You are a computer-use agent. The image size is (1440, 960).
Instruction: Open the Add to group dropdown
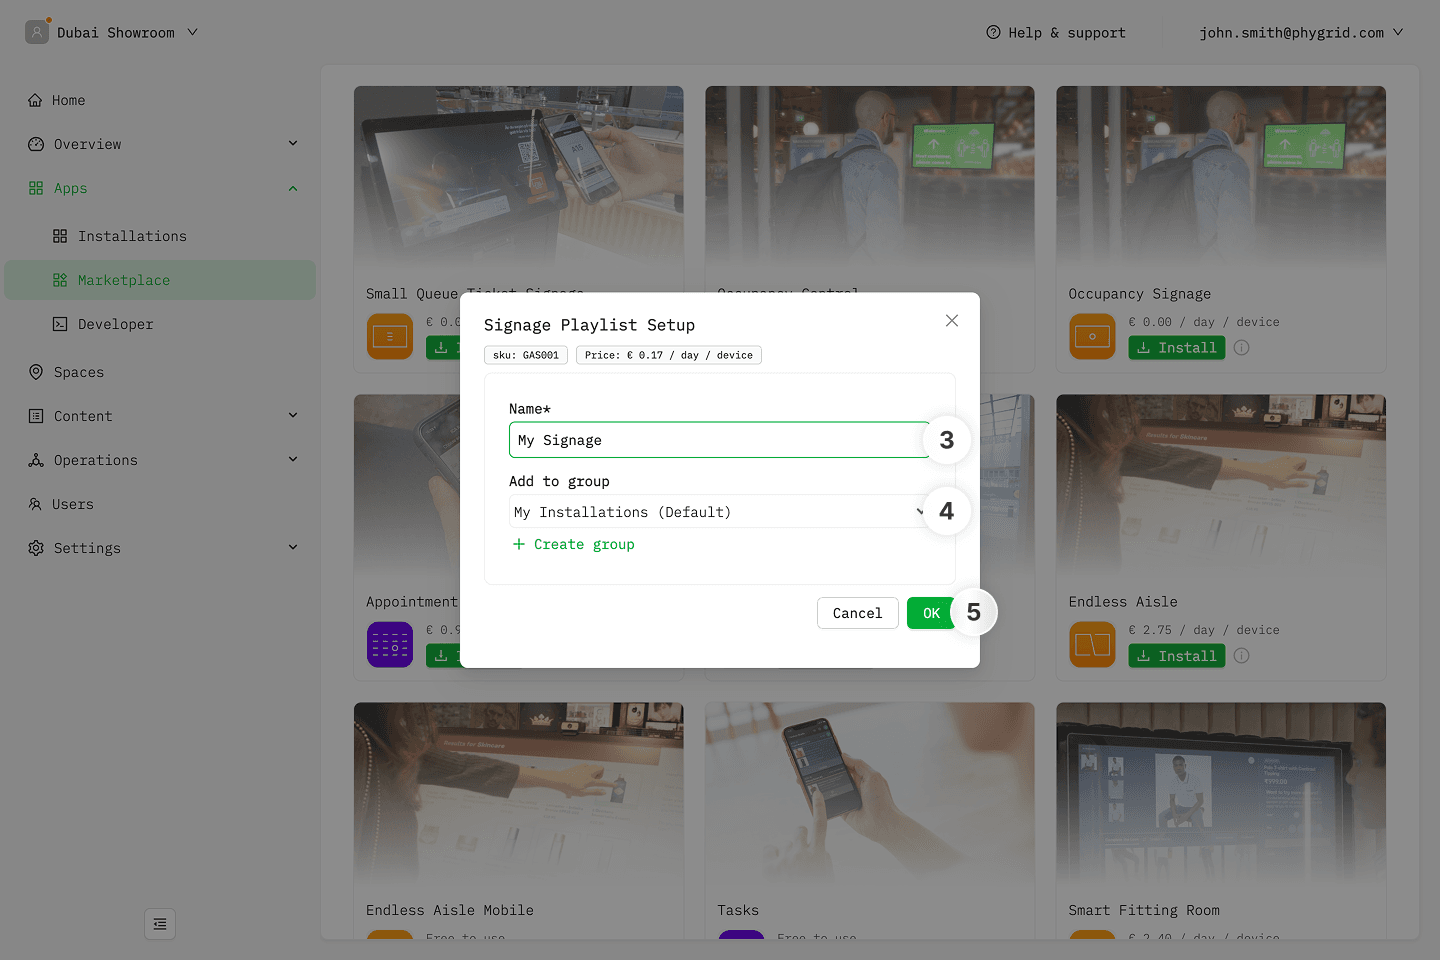[718, 512]
